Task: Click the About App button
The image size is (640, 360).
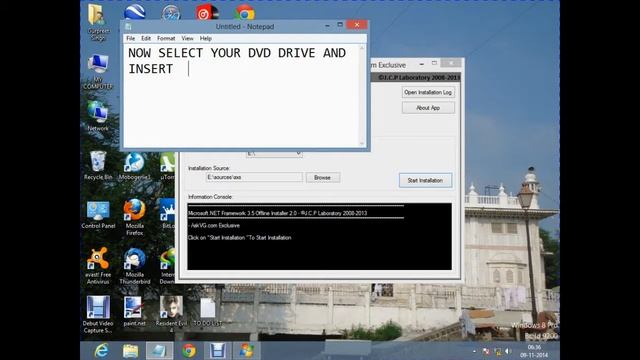Action: (x=428, y=108)
